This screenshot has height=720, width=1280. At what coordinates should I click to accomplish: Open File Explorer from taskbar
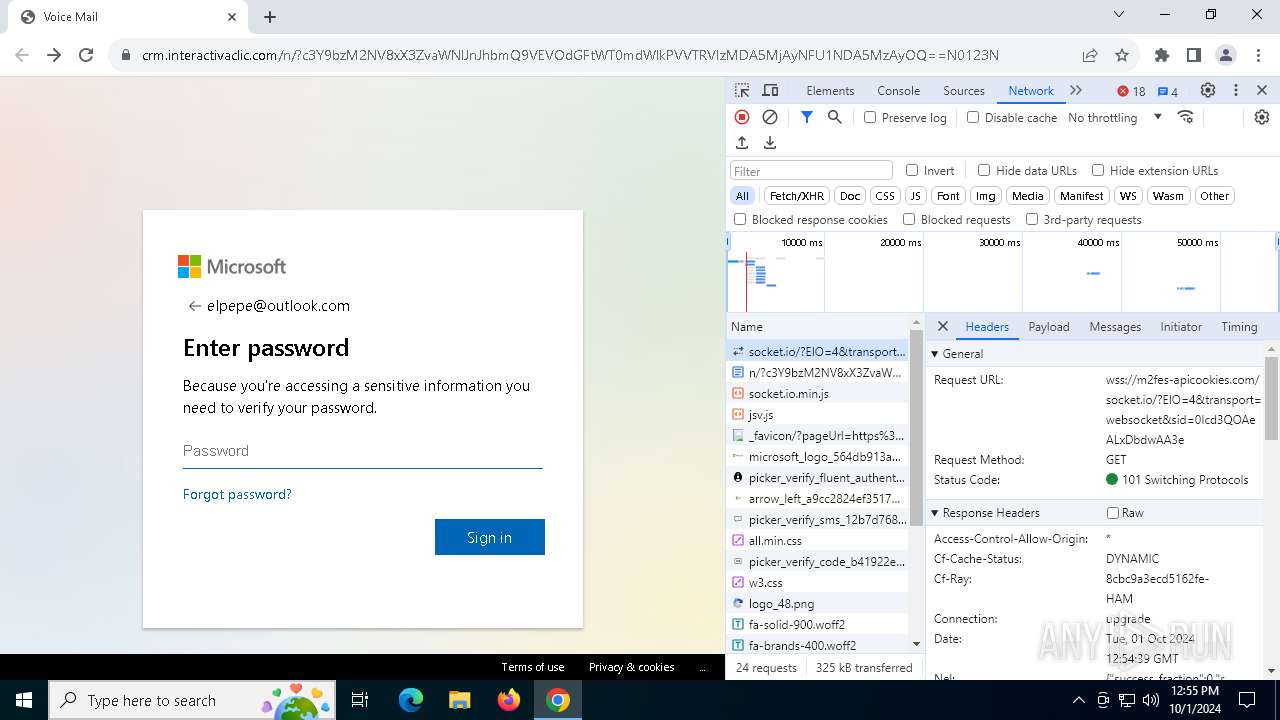(x=459, y=700)
